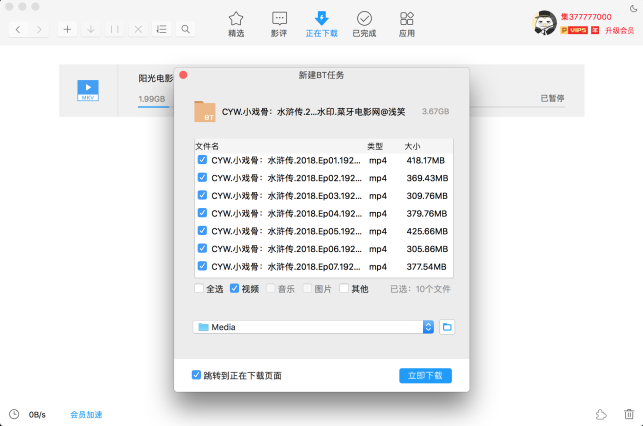
Task: Tick the 全选 select-all checkbox
Action: [200, 289]
